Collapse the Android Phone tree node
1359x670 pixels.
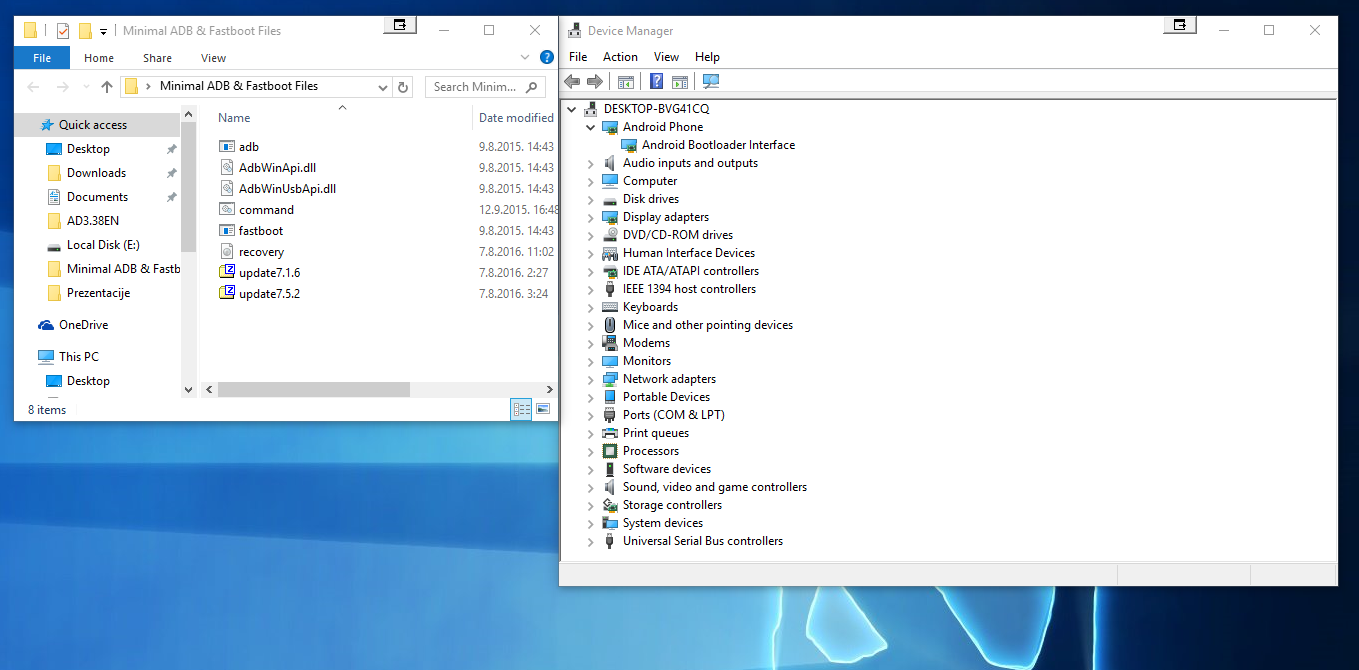coord(590,127)
